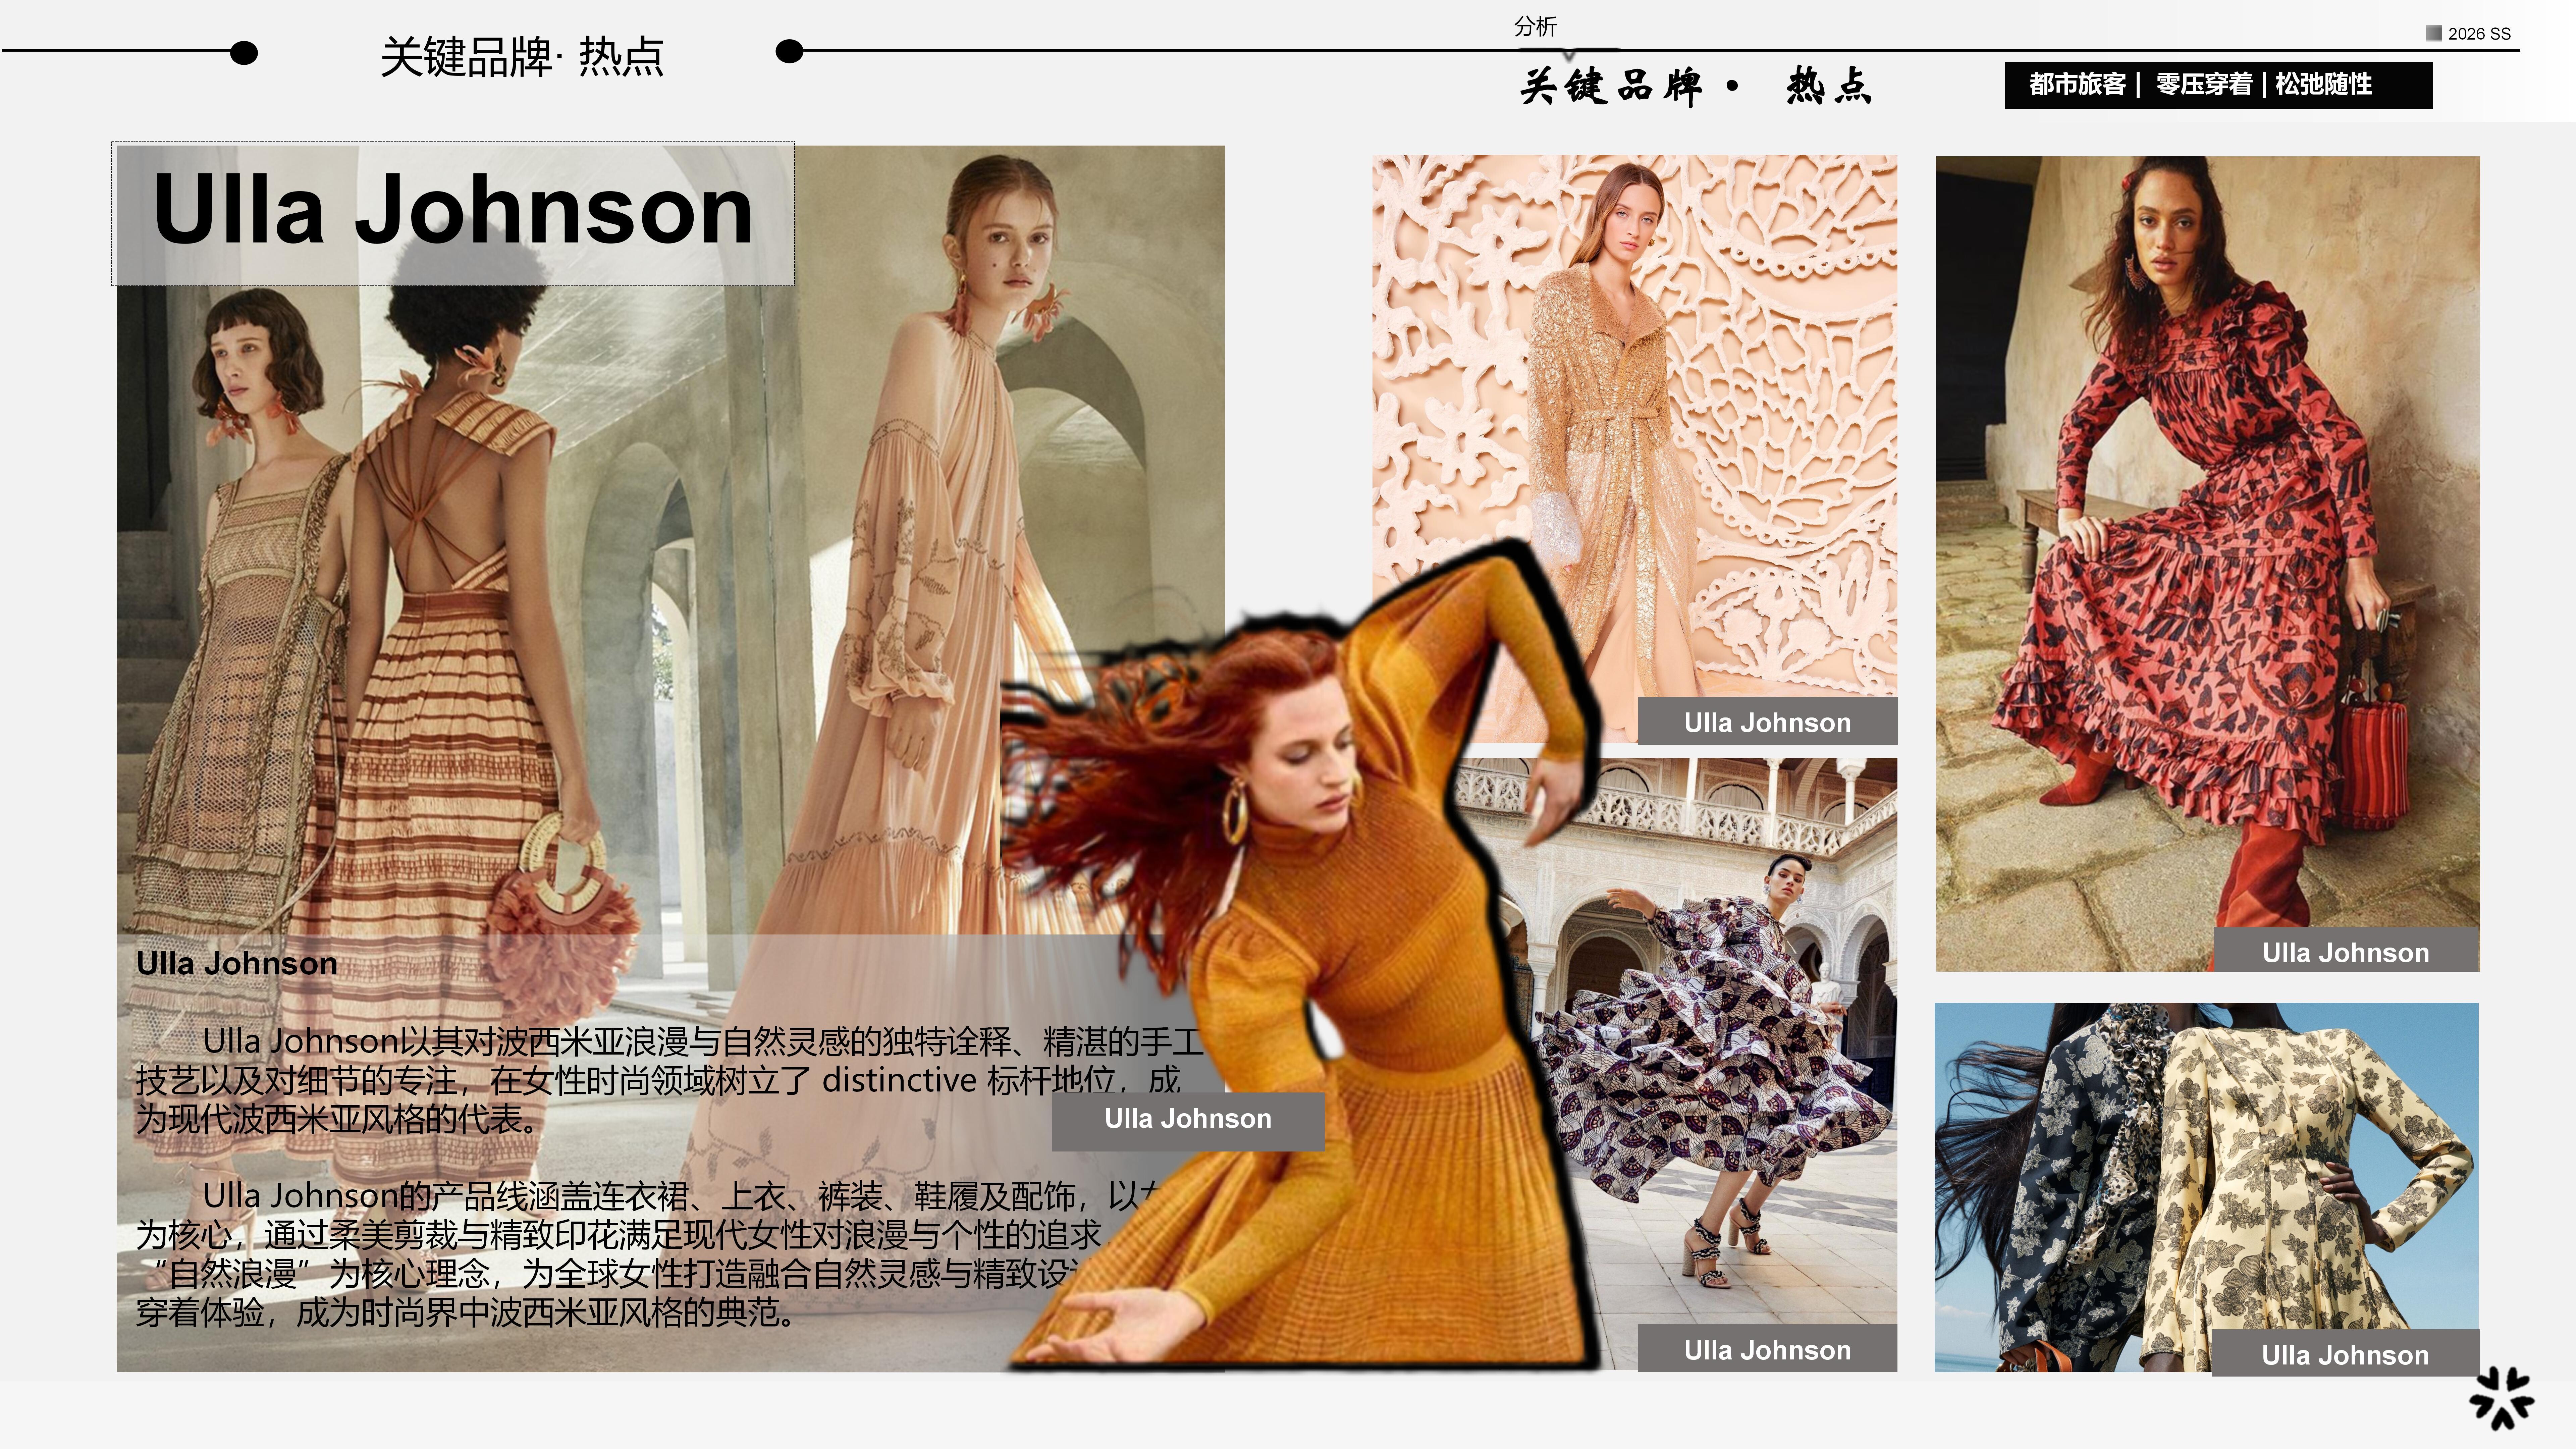Viewport: 2576px width, 1449px height.
Task: Select the red floral ruffled dress photo
Action: (x=2207, y=563)
